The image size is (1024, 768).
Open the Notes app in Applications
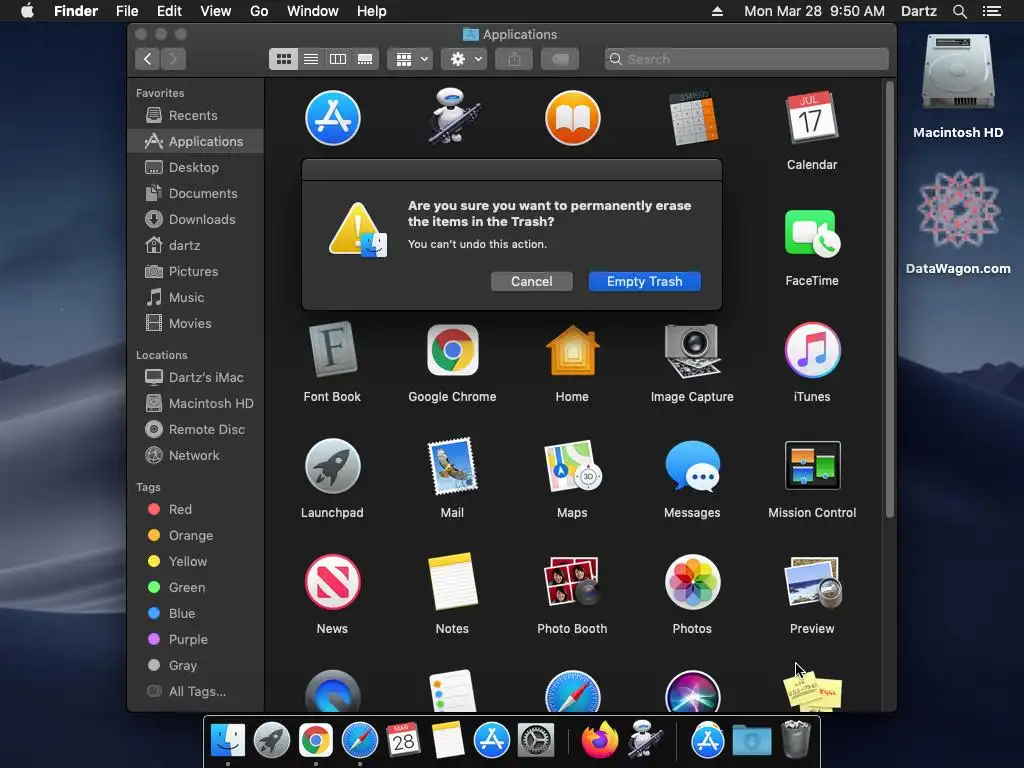point(452,583)
